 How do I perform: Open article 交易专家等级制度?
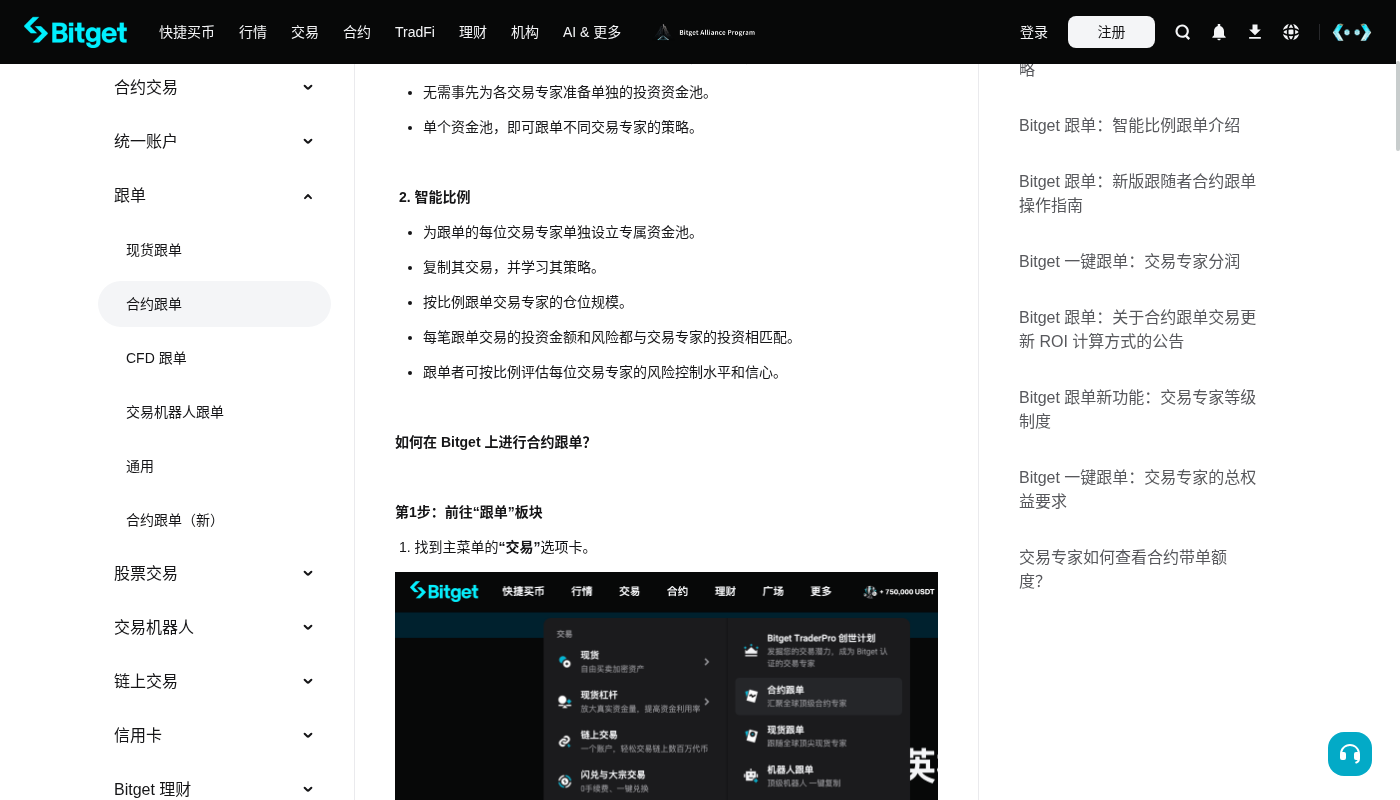[1137, 409]
